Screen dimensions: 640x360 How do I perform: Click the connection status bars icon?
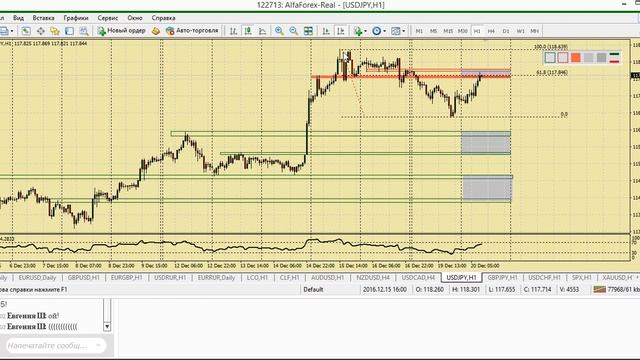[599, 289]
